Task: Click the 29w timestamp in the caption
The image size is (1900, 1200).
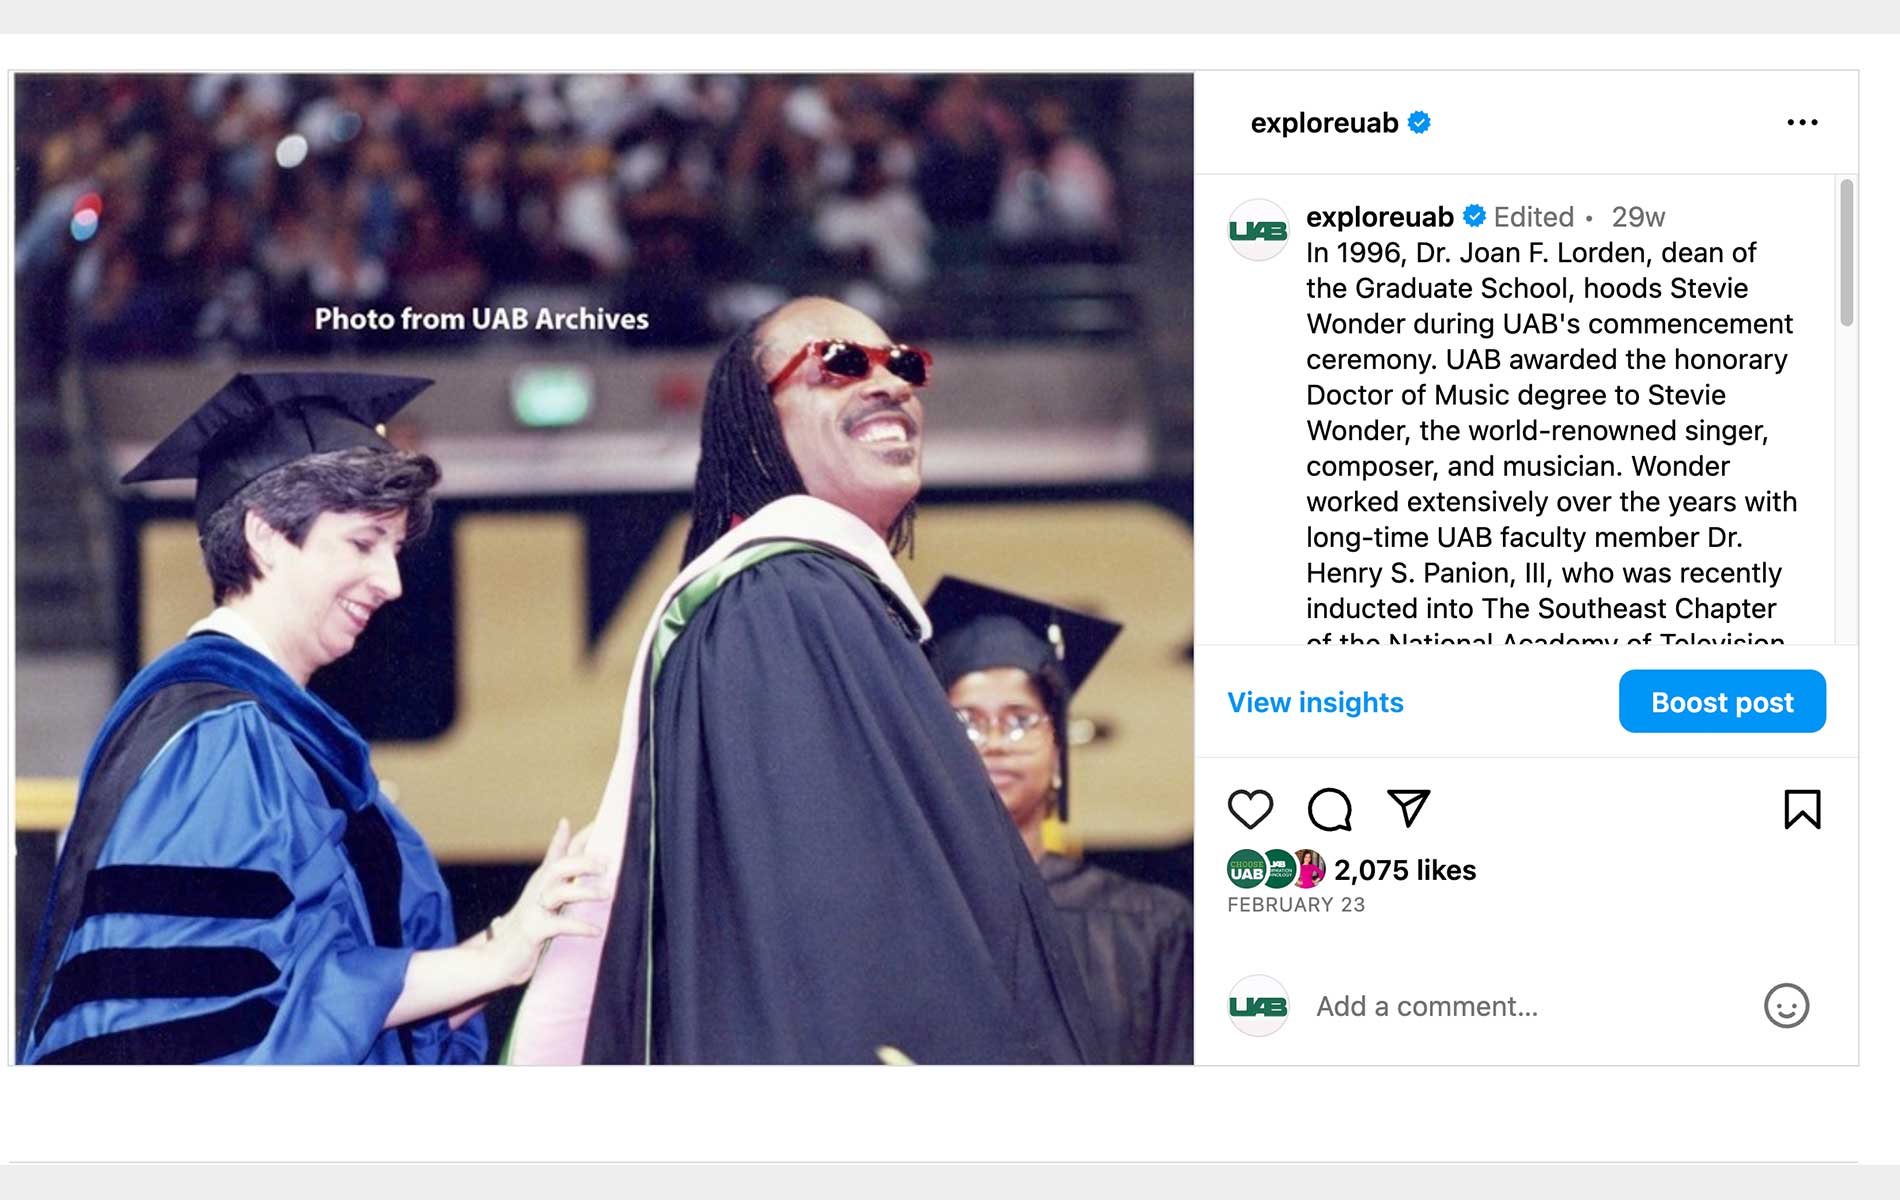Action: coord(1638,217)
